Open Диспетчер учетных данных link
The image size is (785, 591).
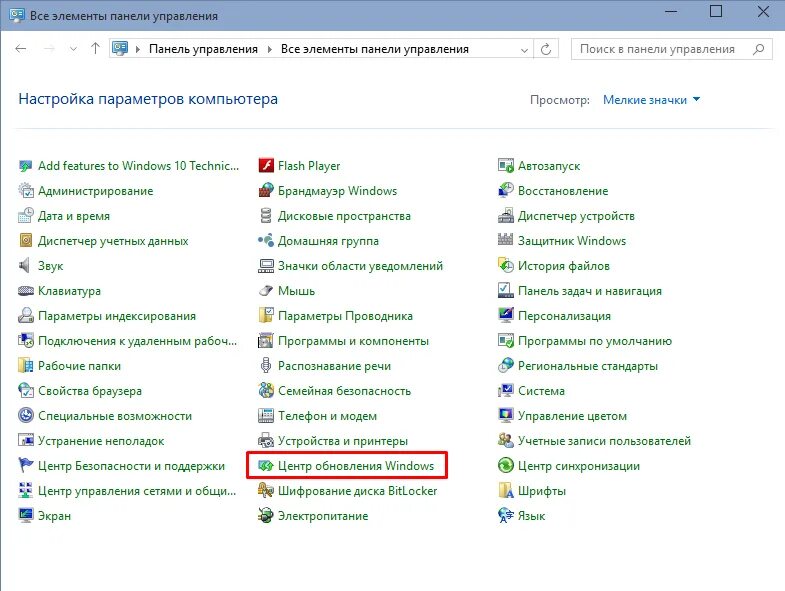pos(113,240)
